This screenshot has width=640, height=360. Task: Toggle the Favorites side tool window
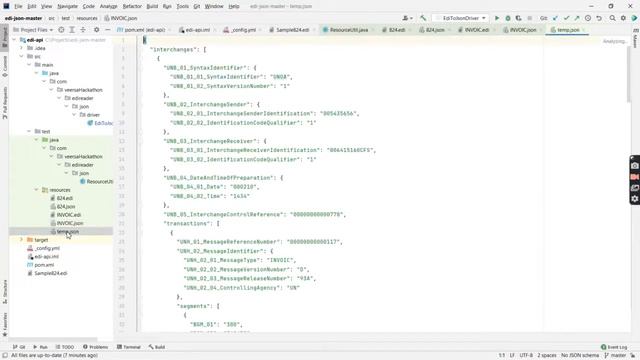[5, 324]
